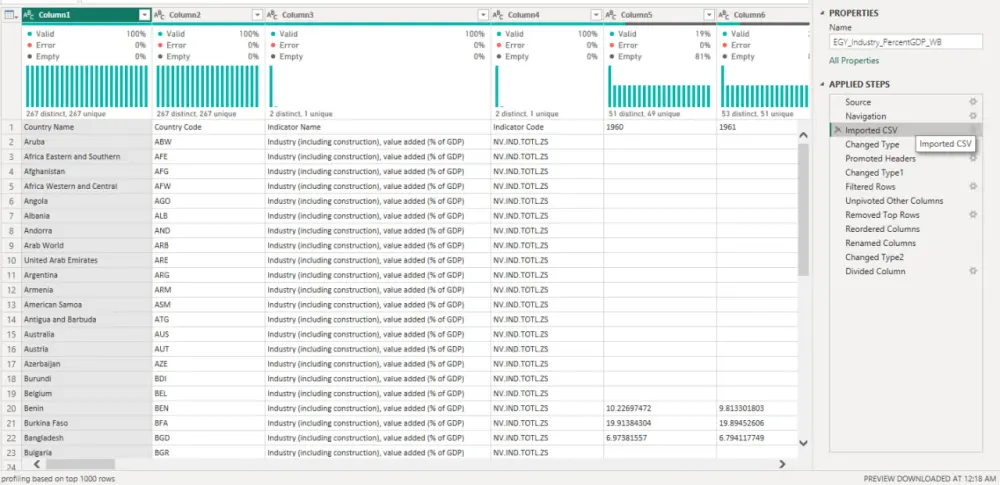
Task: Click the data type icon of Column2
Action: (160, 15)
